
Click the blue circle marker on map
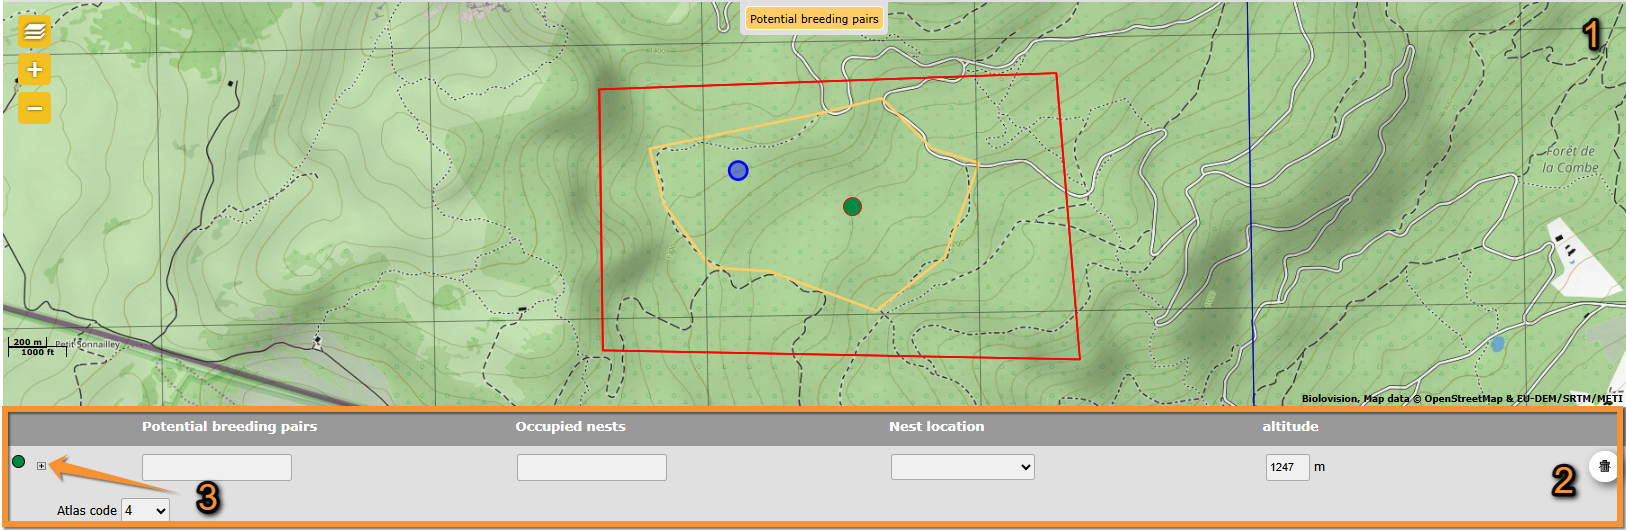(738, 171)
